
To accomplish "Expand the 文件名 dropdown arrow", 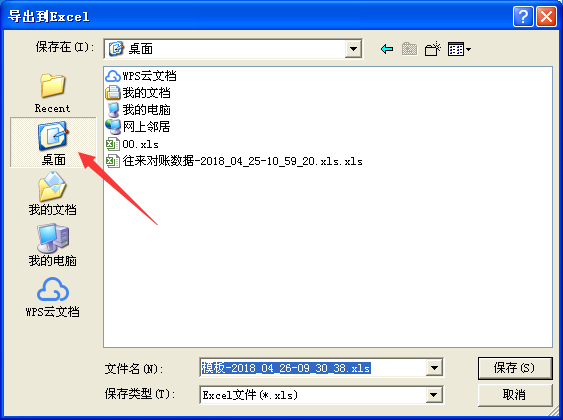I will pos(434,368).
